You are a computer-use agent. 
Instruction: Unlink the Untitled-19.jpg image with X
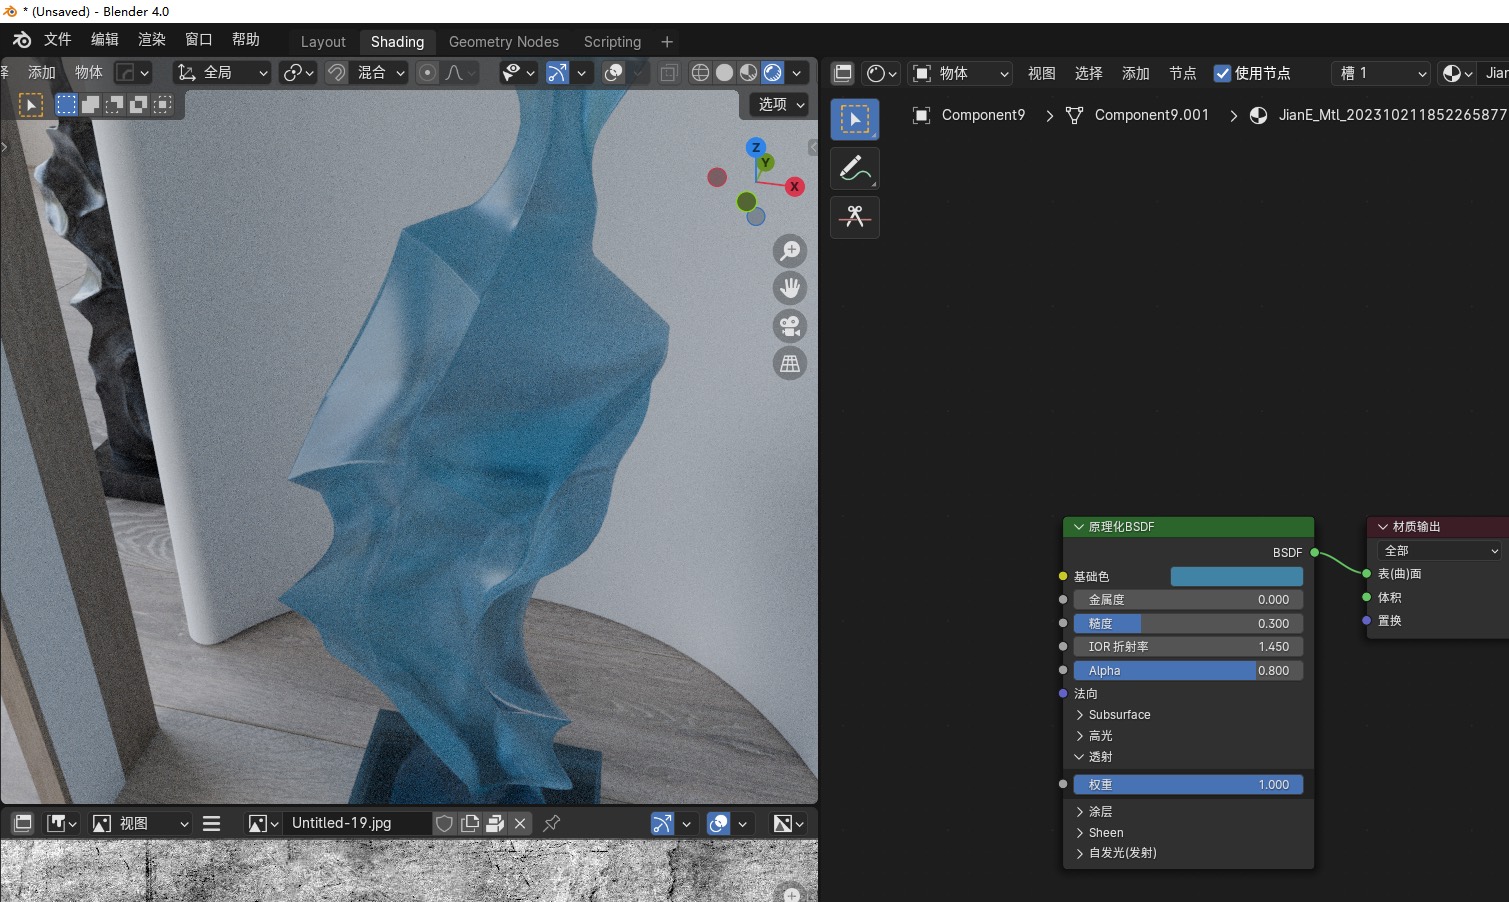520,823
